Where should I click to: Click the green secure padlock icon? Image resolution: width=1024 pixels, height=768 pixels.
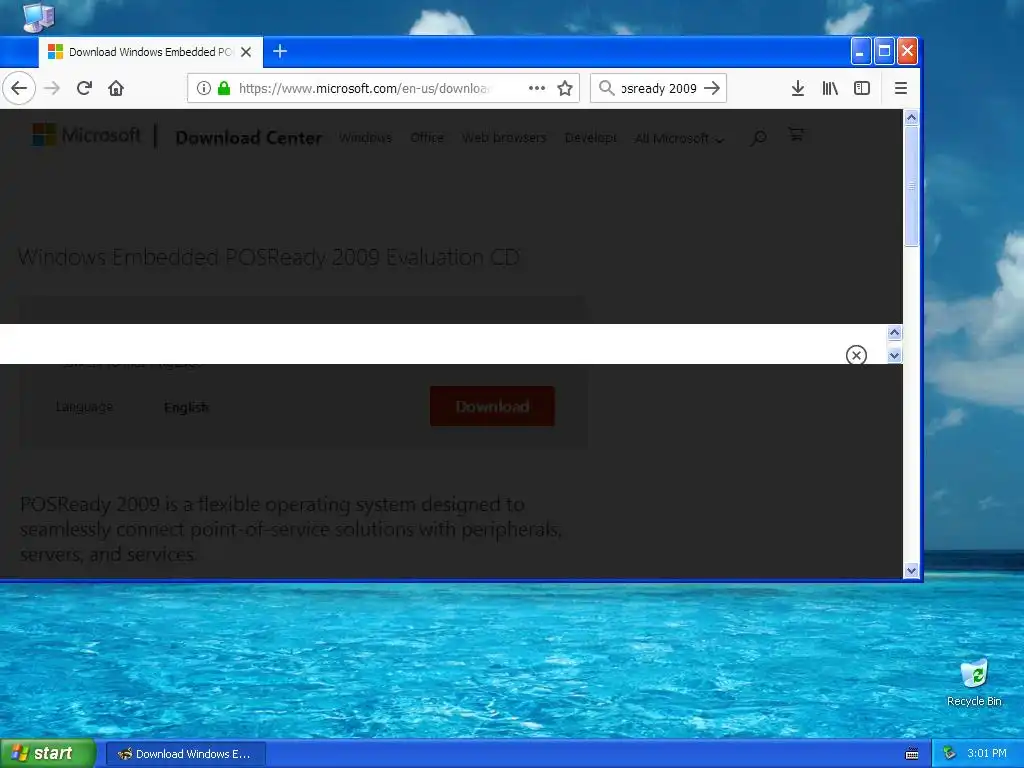[224, 88]
